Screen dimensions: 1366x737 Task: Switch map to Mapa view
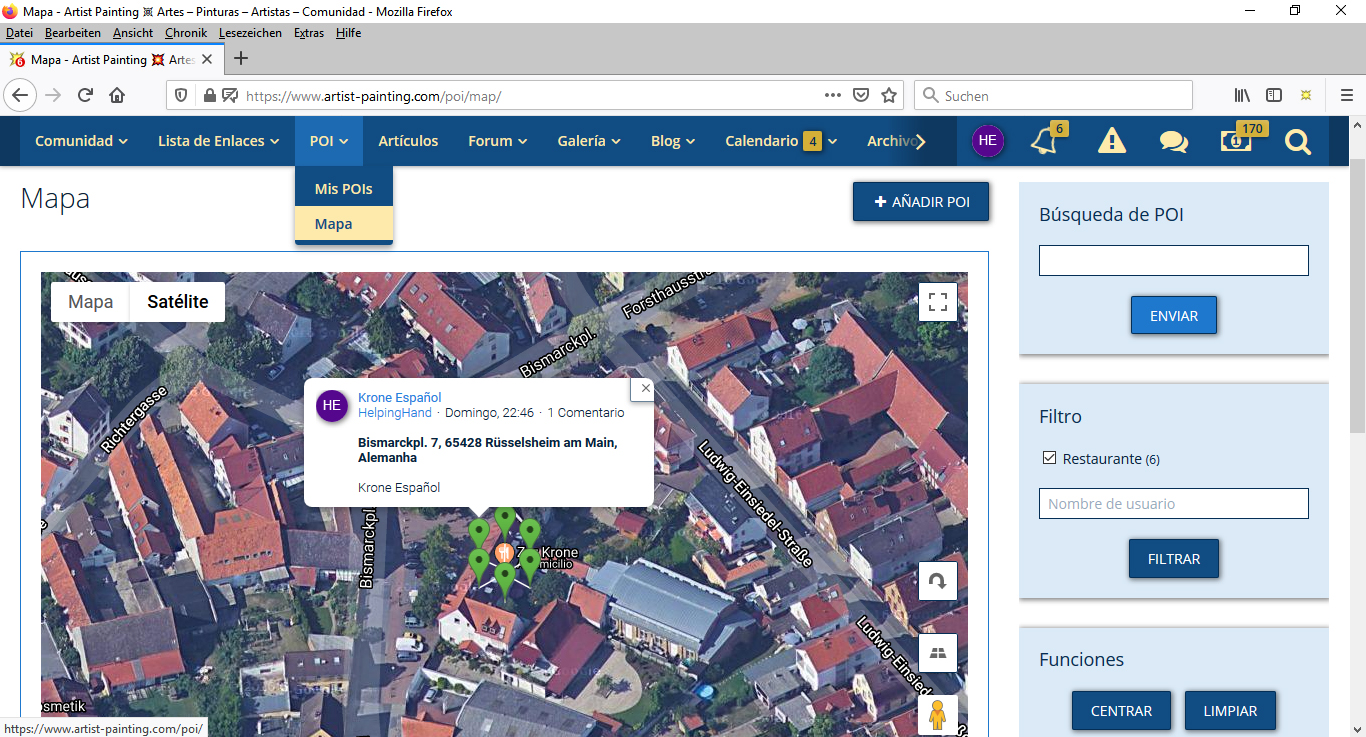tap(90, 302)
